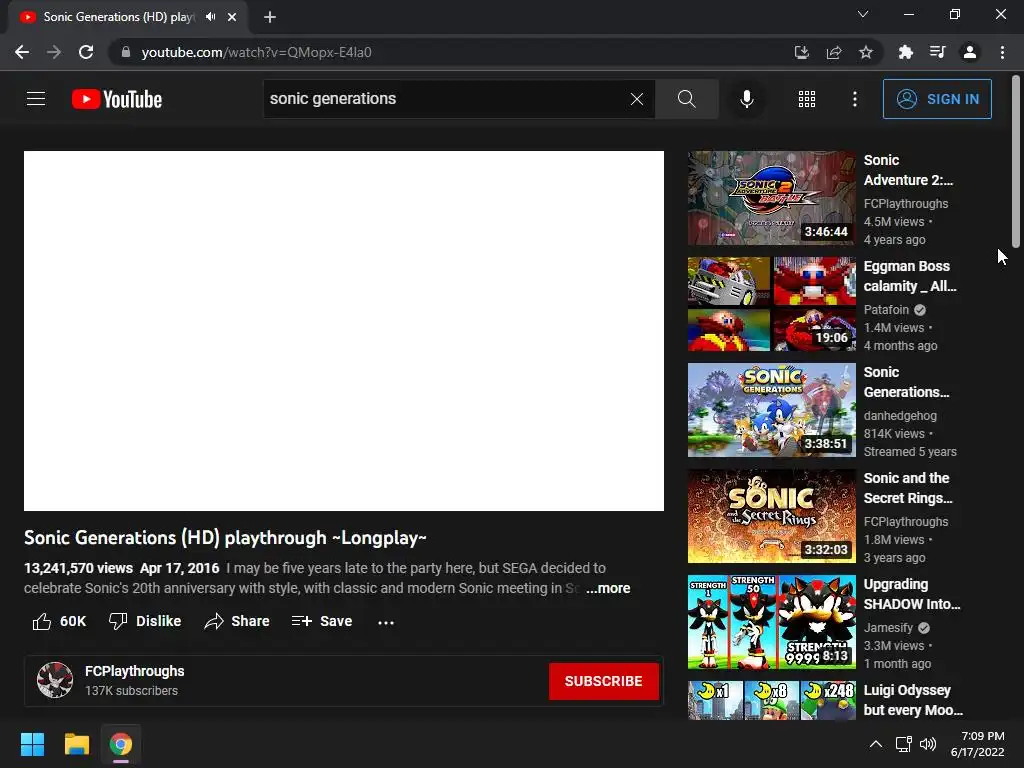Open Eggman Boss calamity video thumbnail

(771, 304)
